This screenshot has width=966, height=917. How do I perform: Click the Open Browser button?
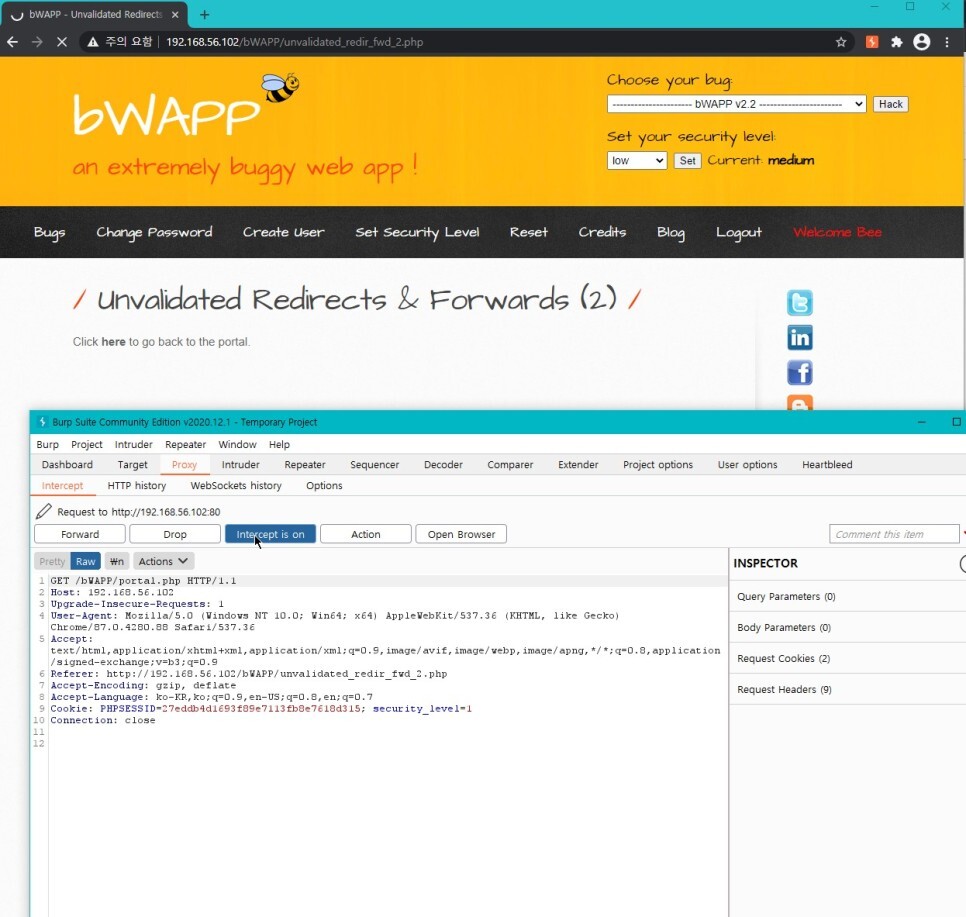coord(461,534)
